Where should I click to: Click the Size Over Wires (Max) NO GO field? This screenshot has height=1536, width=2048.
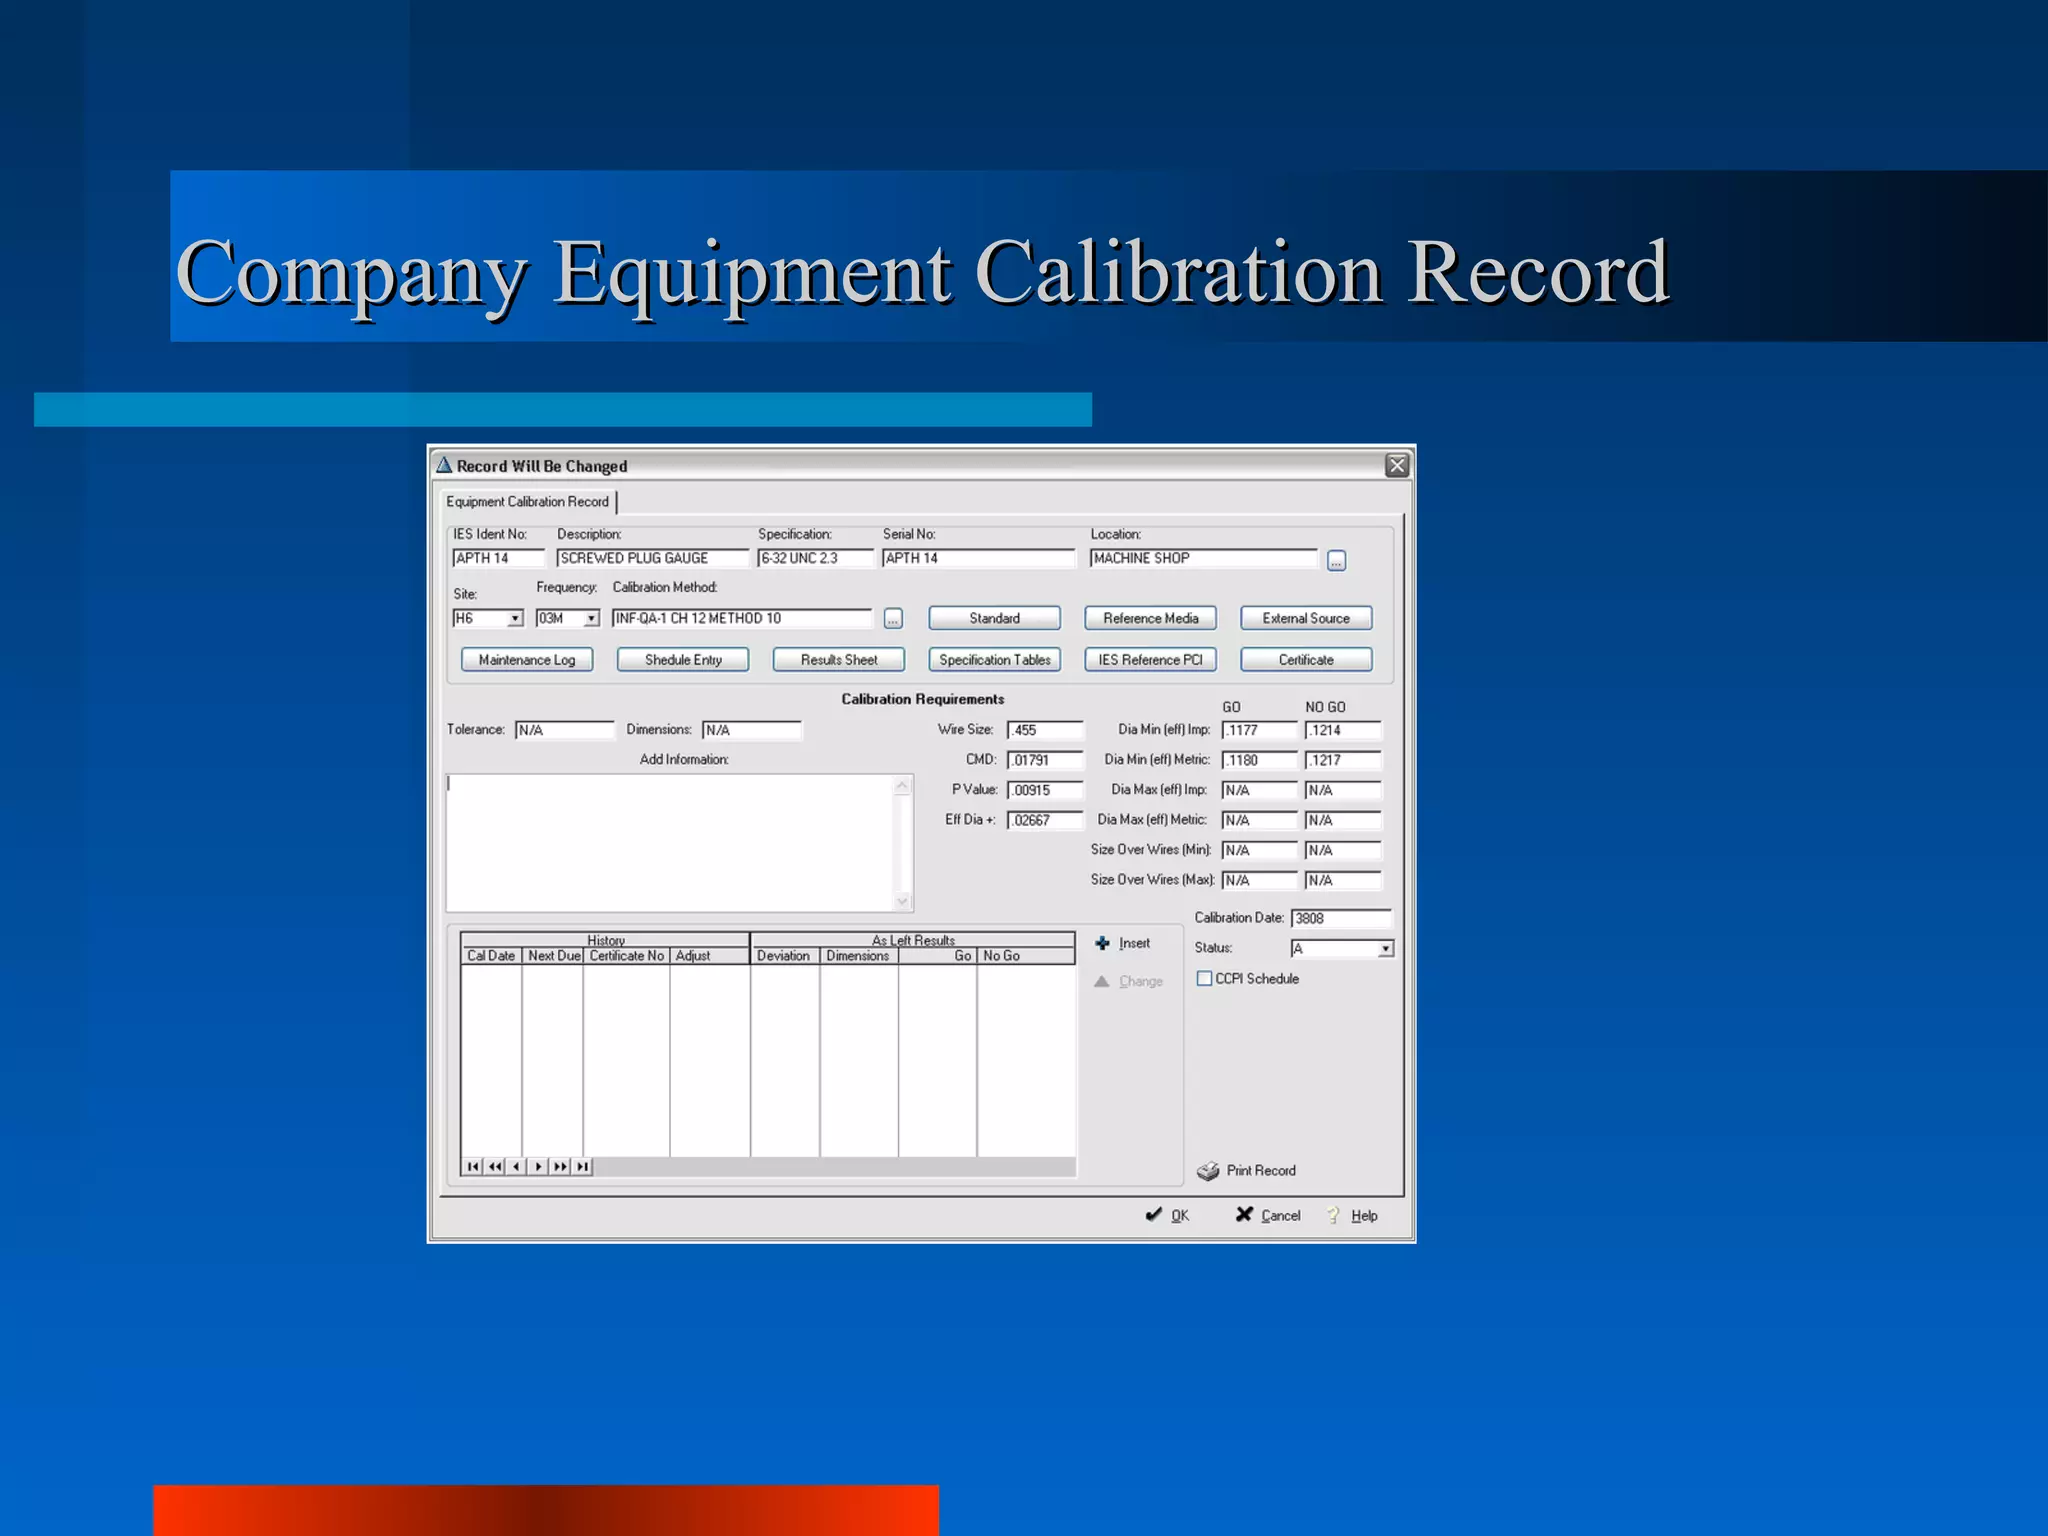tap(1343, 880)
